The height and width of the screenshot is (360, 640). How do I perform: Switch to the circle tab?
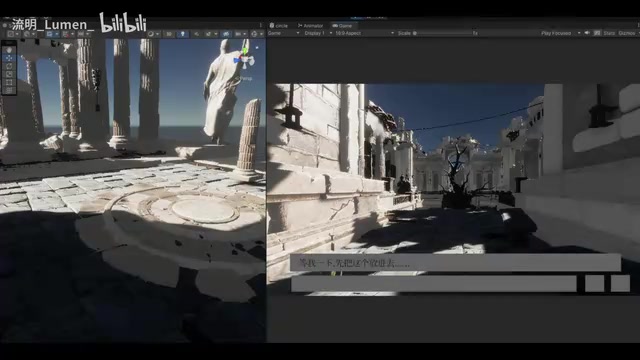[279, 26]
